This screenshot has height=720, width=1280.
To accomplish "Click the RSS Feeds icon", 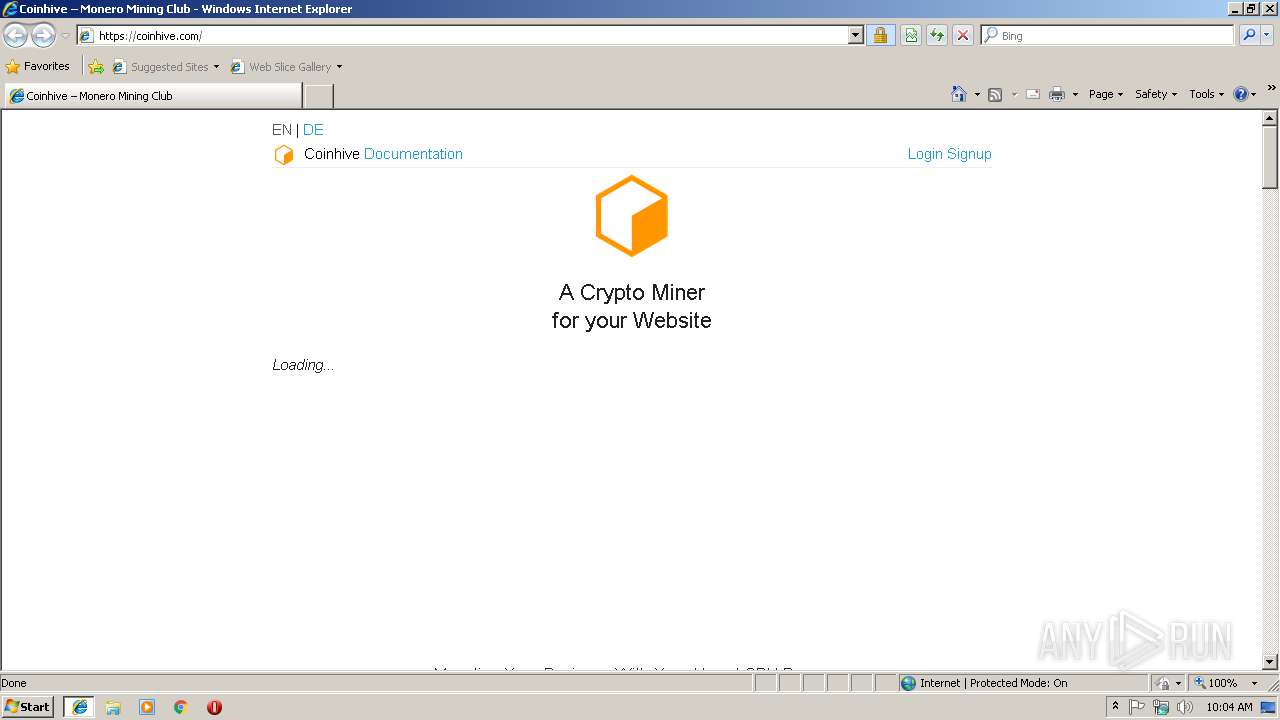I will point(995,94).
